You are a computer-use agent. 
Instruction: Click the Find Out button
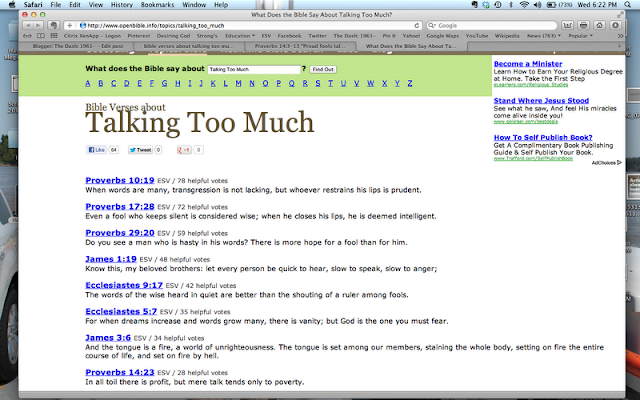tap(323, 69)
